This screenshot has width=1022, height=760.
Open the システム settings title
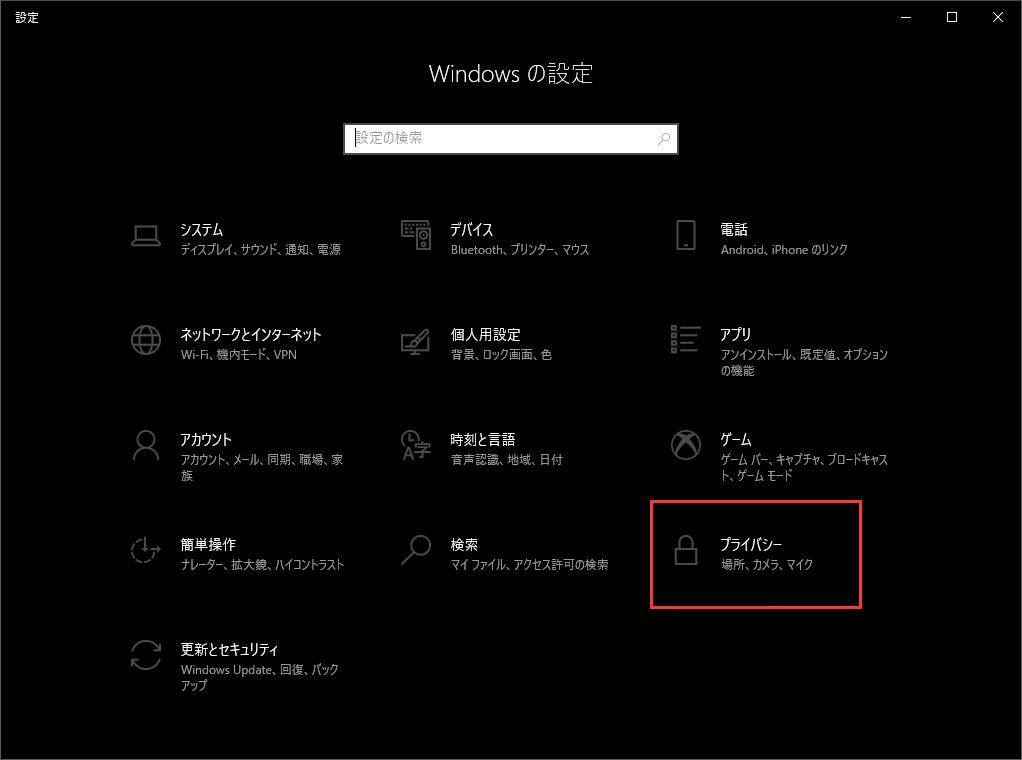point(201,229)
